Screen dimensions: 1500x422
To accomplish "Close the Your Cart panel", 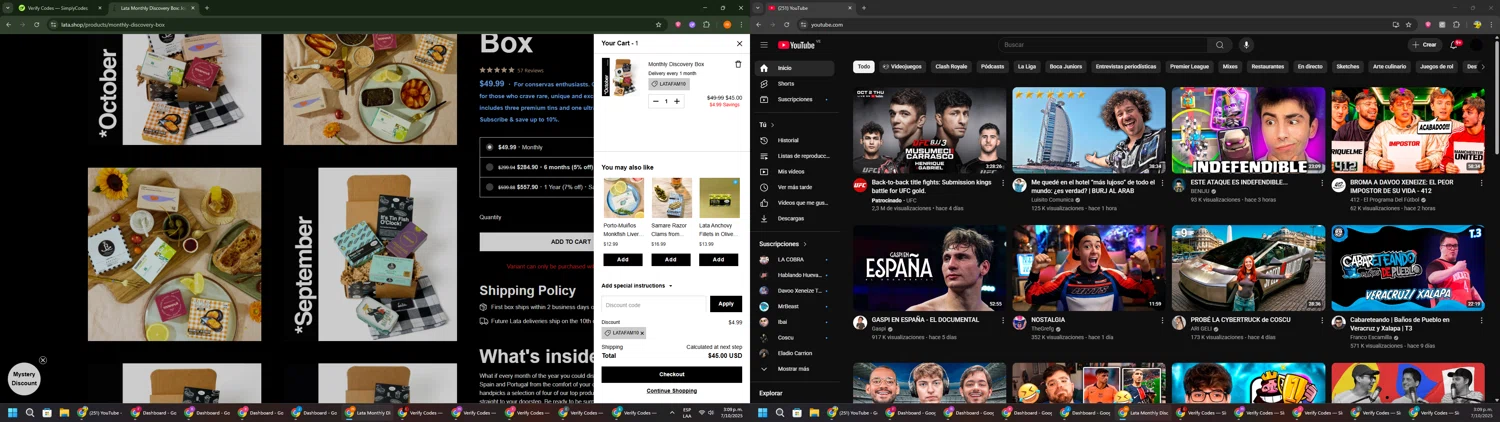I will click(739, 44).
